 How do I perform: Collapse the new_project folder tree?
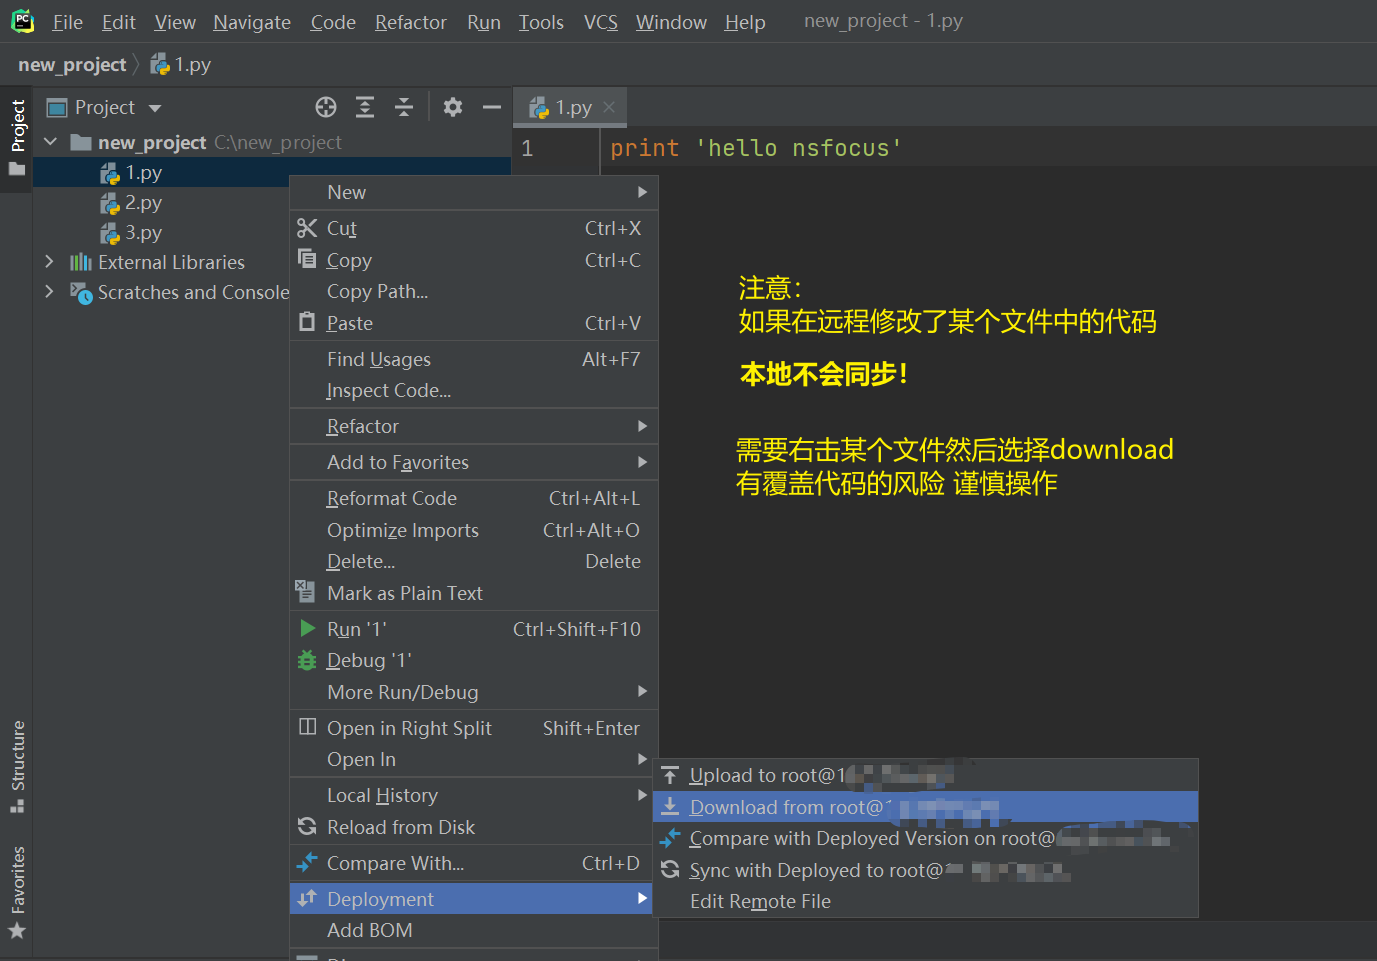pos(50,142)
